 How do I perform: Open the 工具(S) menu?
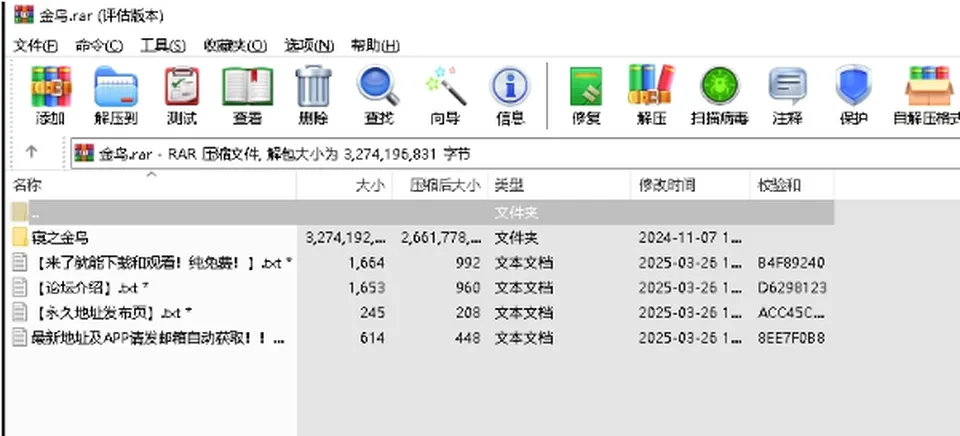click(x=162, y=46)
